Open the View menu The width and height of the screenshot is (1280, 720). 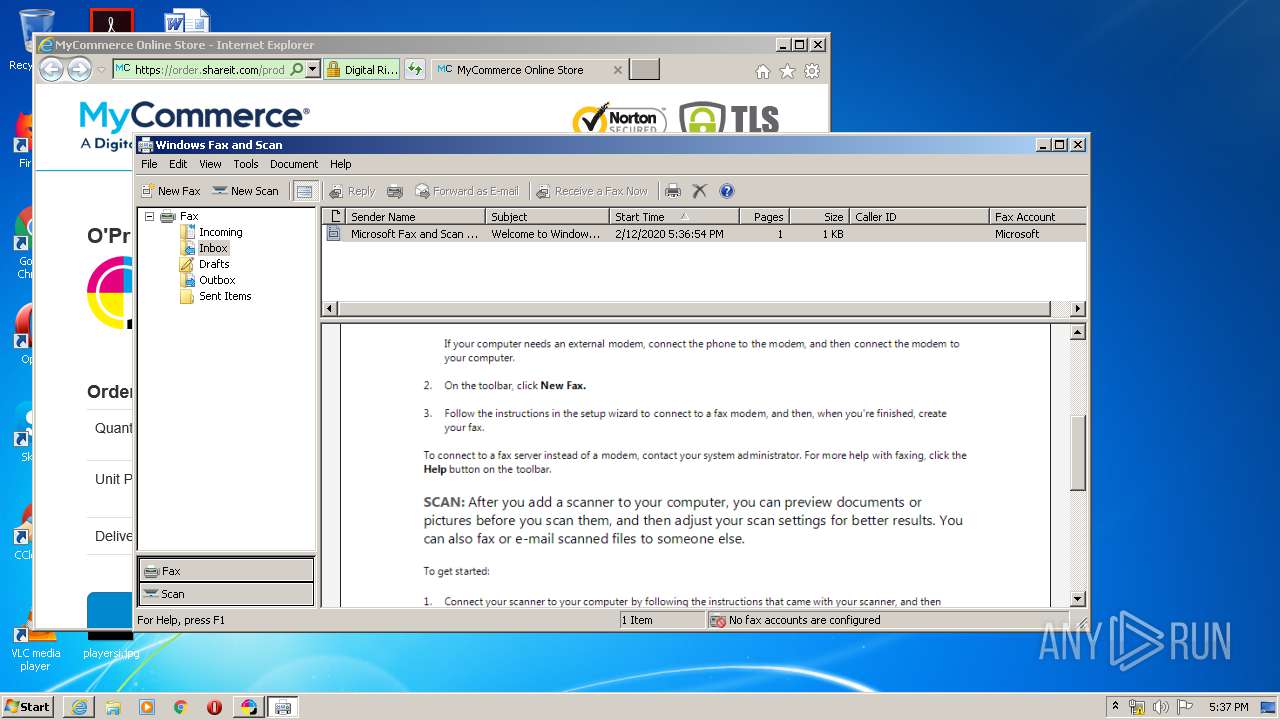210,164
